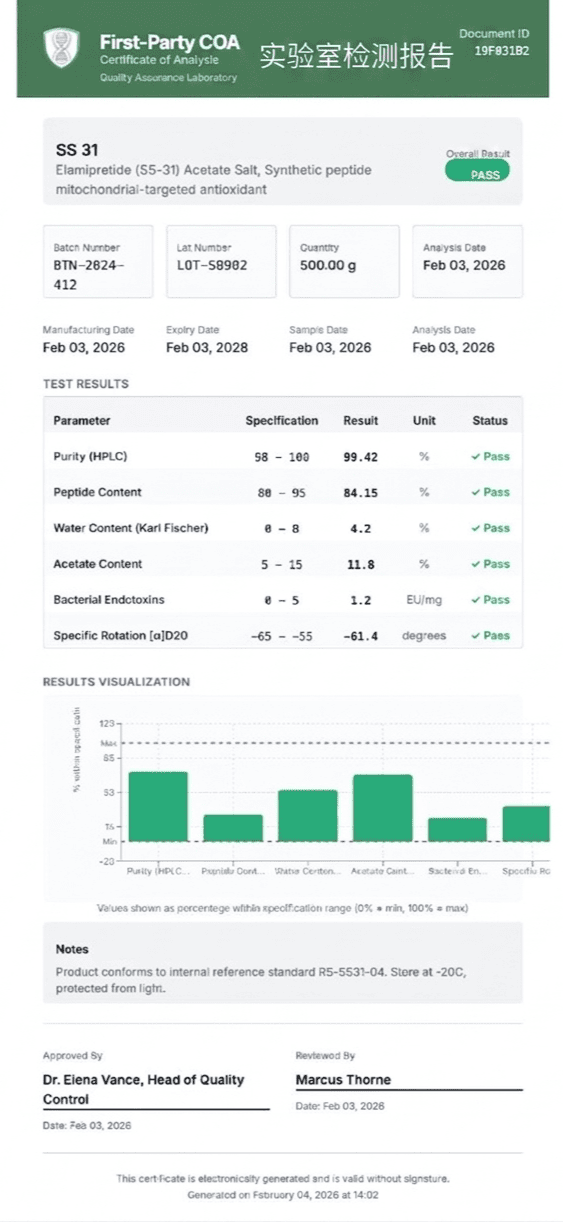Image resolution: width=563 pixels, height=1222 pixels.
Task: Select the Lot Number LOT-S8902 card
Action: [221, 262]
